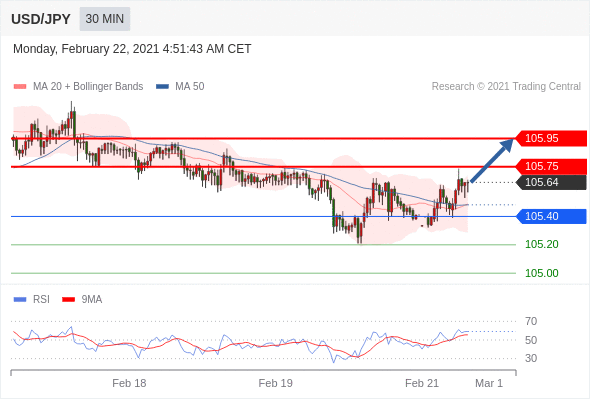Click the RSI 50 axis label
The height and width of the screenshot is (400, 590).
pos(531,340)
